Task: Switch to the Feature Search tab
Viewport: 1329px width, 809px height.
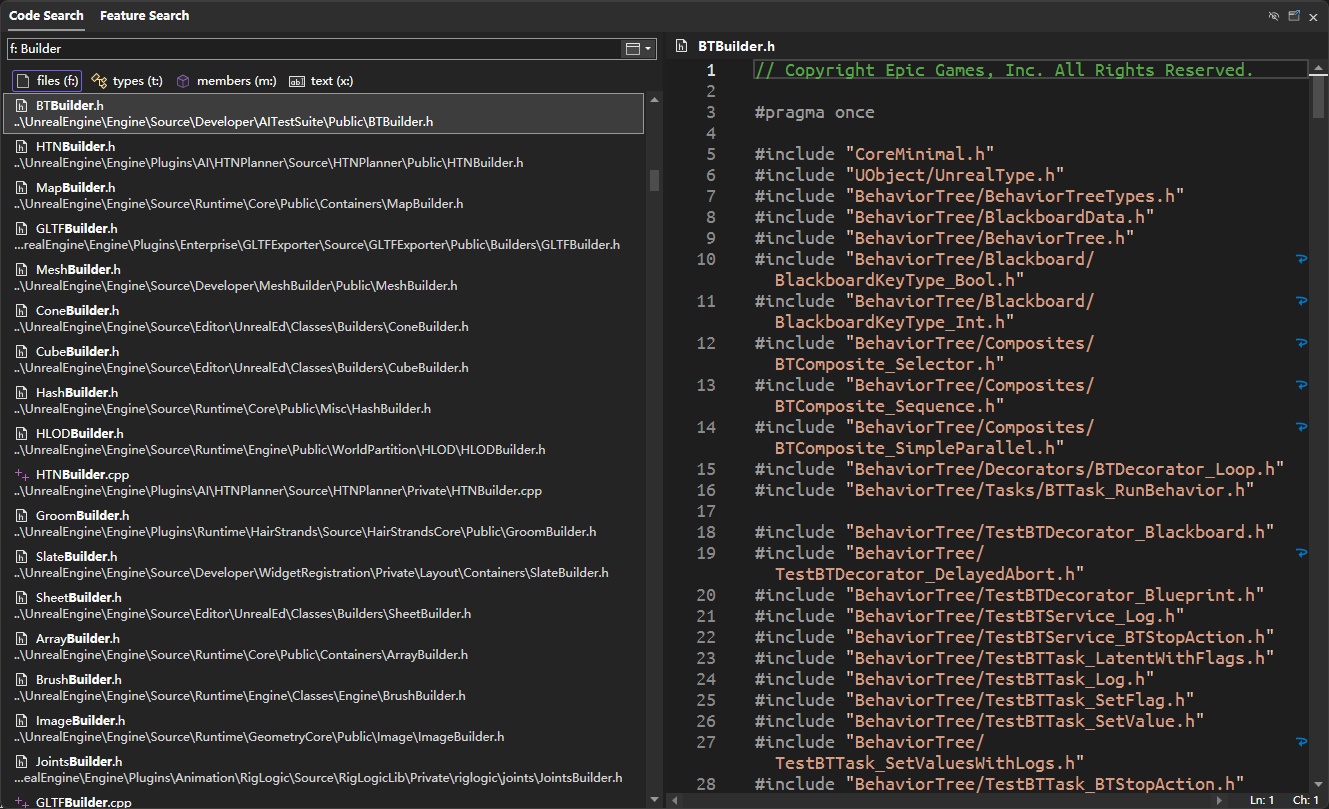Action: [x=144, y=16]
